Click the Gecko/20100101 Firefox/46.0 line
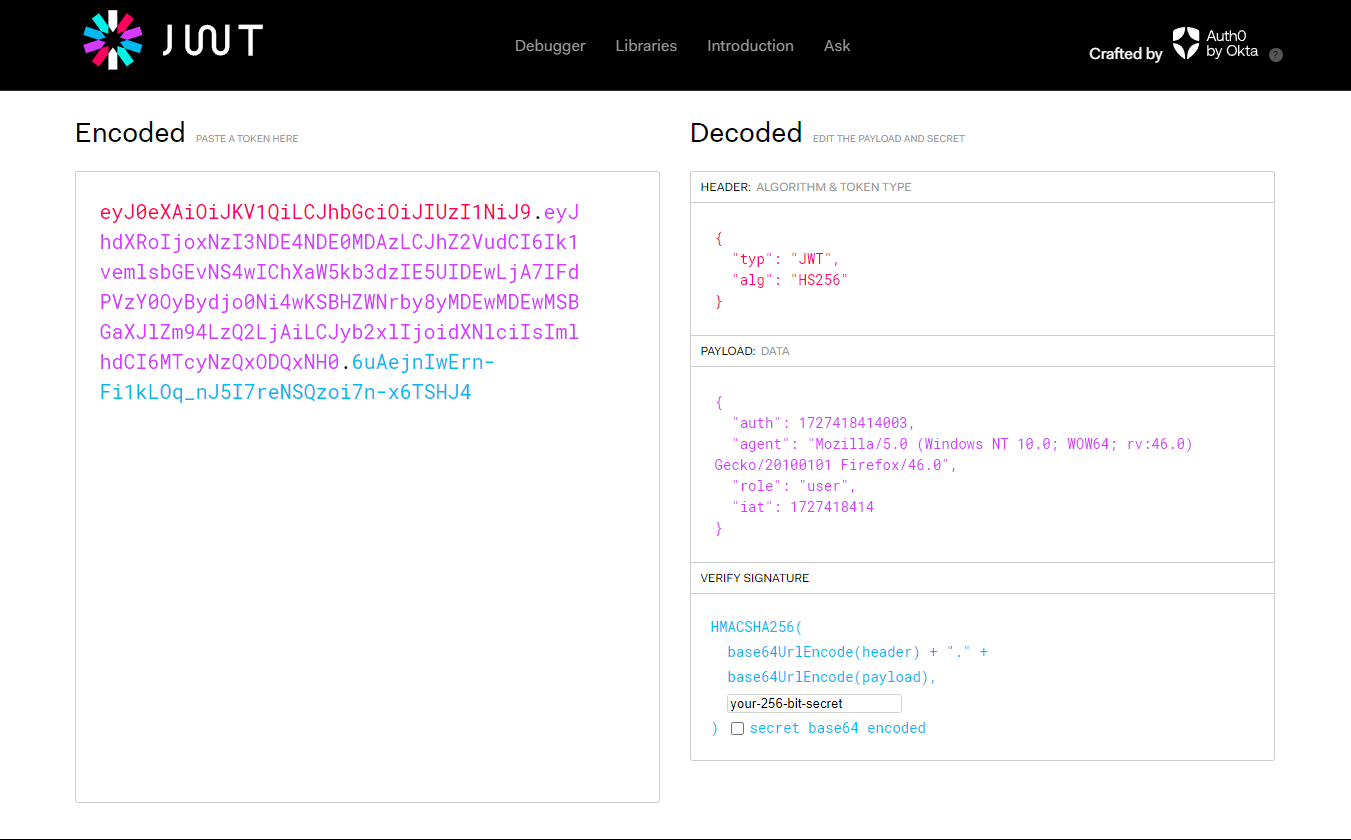The width and height of the screenshot is (1351, 840). click(835, 465)
